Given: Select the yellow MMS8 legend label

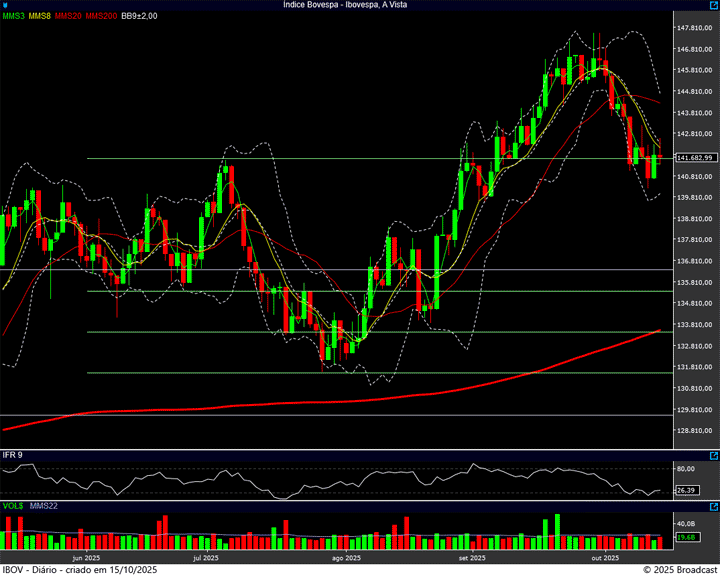Looking at the screenshot, I should pos(40,17).
